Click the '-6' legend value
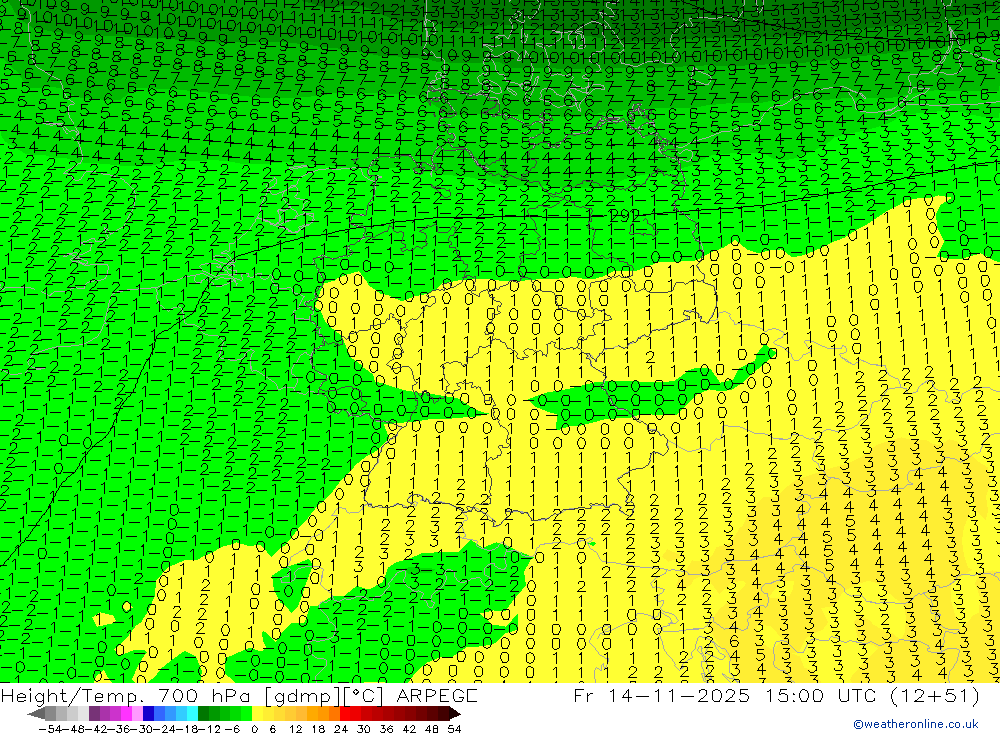The image size is (1000, 733). pyautogui.click(x=232, y=729)
